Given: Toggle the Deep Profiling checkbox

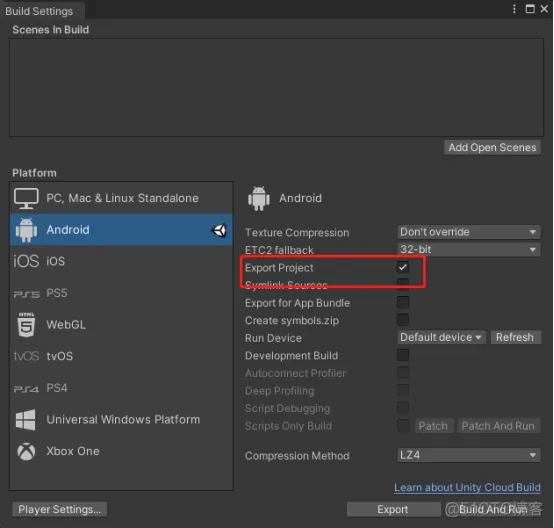Looking at the screenshot, I should click(x=403, y=390).
